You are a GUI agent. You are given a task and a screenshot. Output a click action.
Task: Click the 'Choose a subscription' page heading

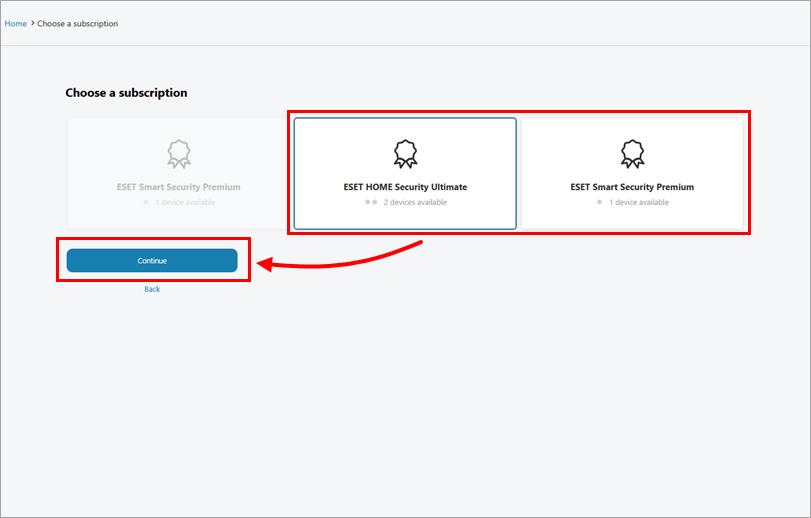click(126, 93)
